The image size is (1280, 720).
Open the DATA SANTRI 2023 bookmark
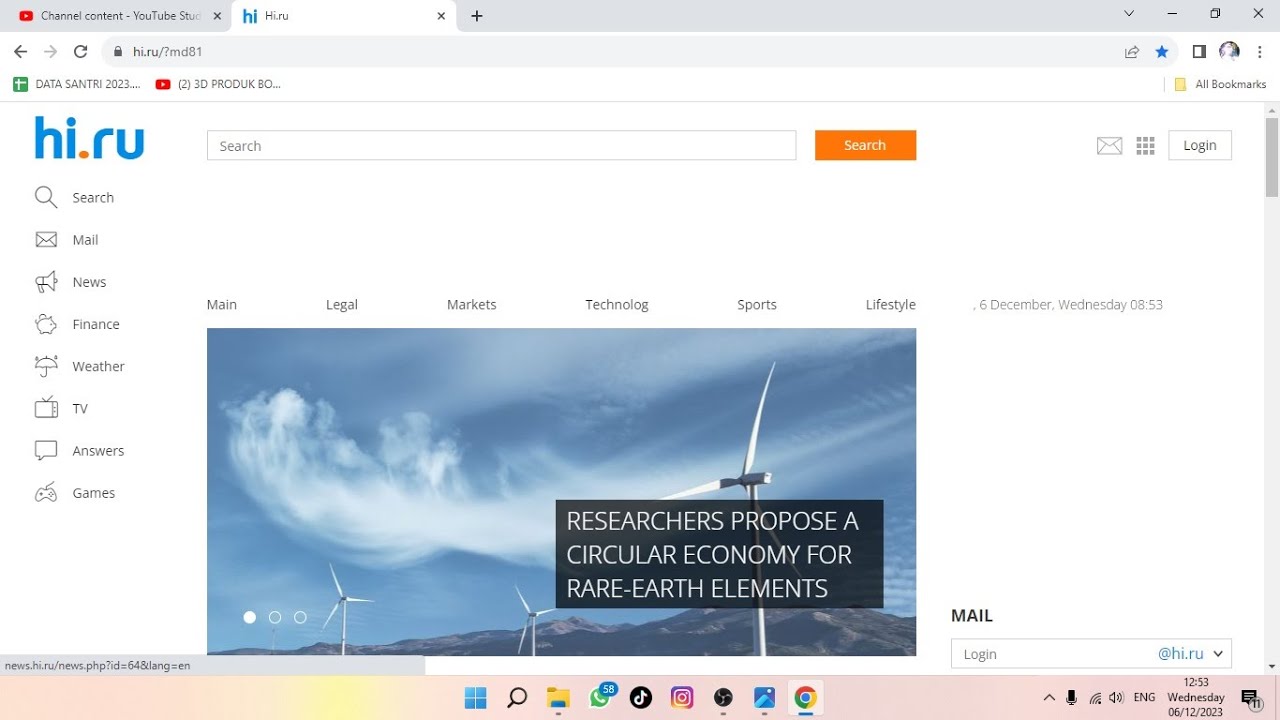click(77, 85)
